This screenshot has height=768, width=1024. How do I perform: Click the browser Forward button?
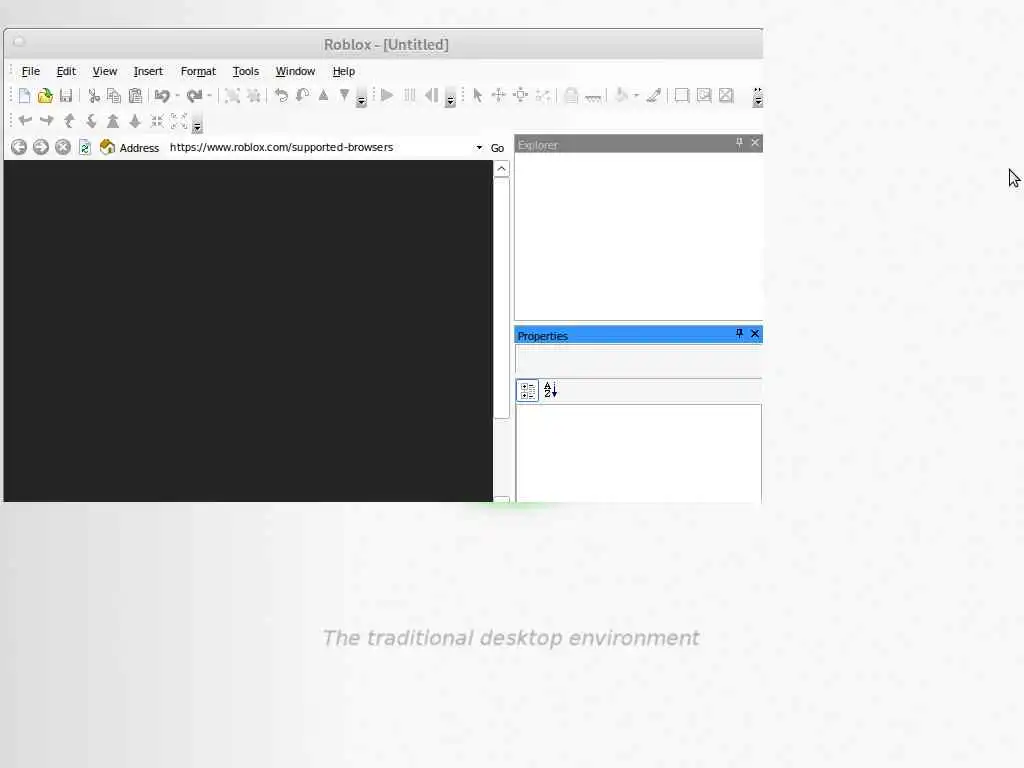tap(40, 148)
